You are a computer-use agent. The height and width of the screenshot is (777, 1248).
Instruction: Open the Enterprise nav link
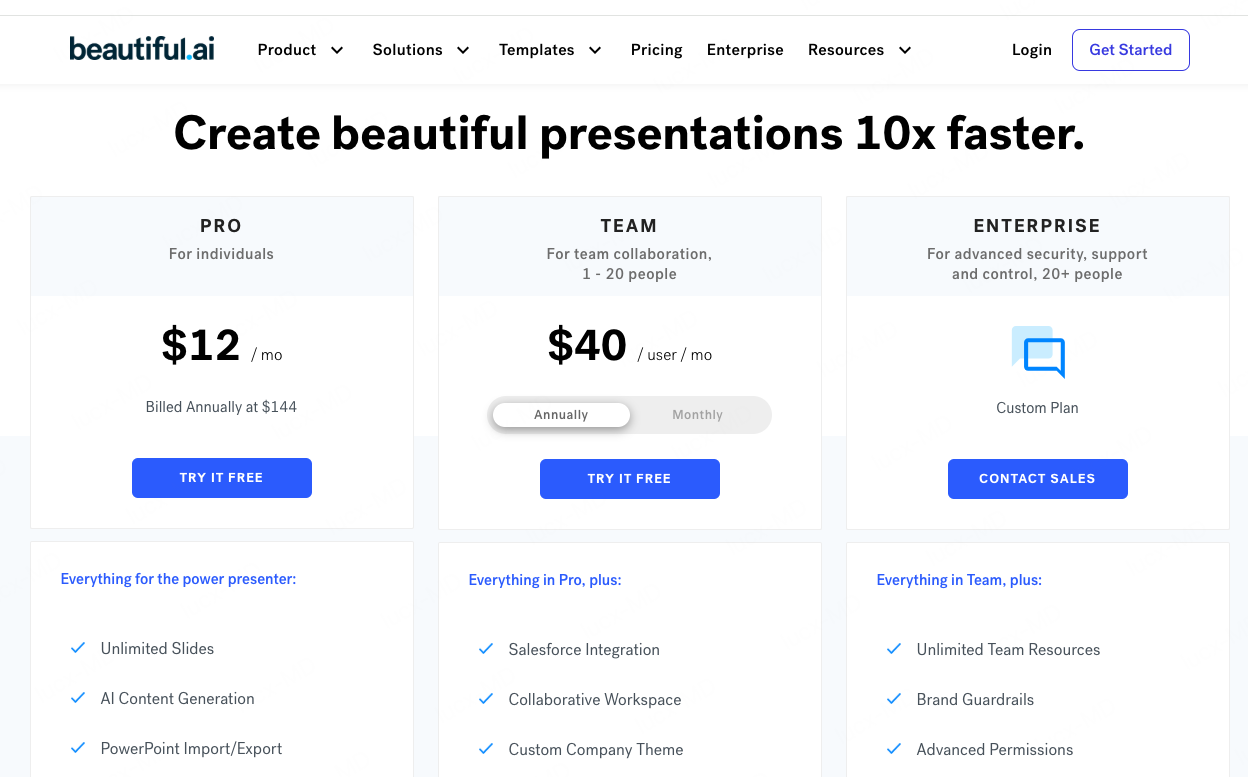745,50
